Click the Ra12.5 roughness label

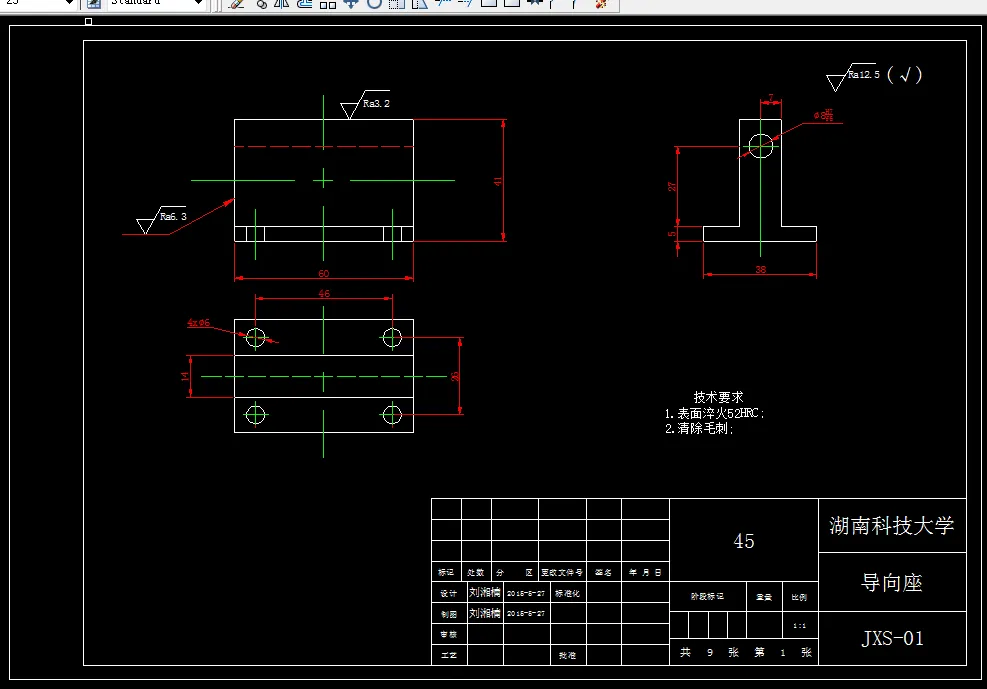864,74
